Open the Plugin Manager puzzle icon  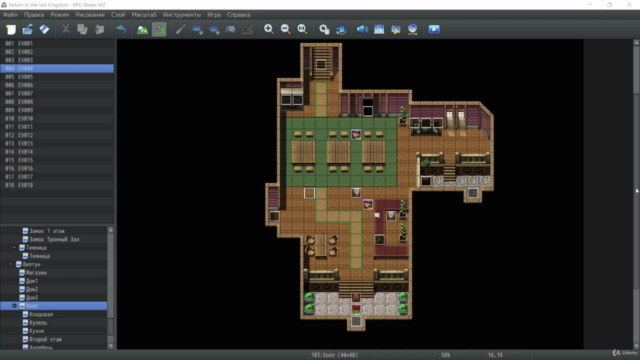coord(341,29)
